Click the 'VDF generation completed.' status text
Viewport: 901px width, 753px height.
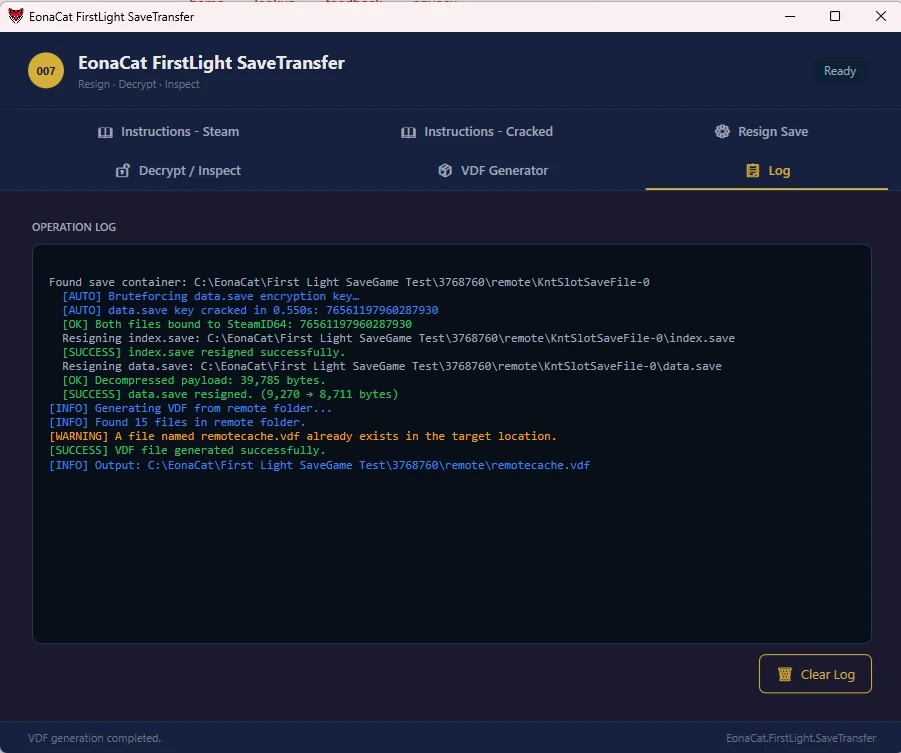[x=95, y=738]
